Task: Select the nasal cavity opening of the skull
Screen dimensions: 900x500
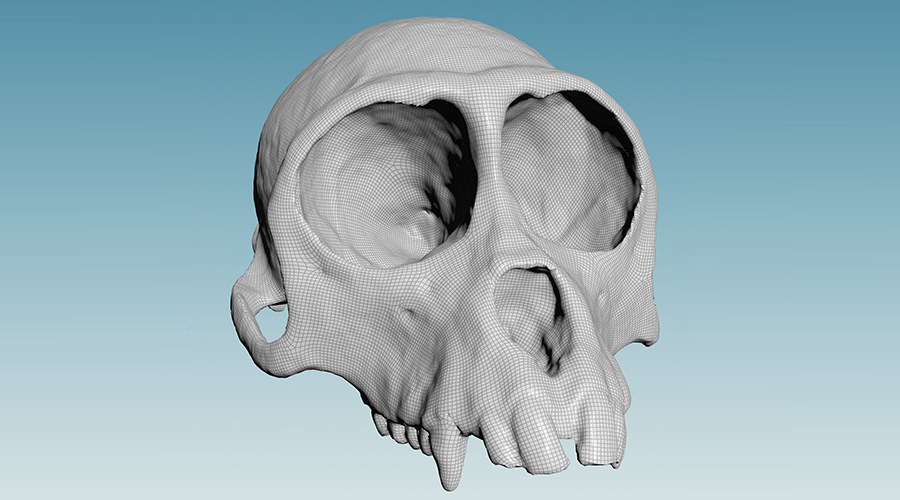Action: [x=528, y=310]
